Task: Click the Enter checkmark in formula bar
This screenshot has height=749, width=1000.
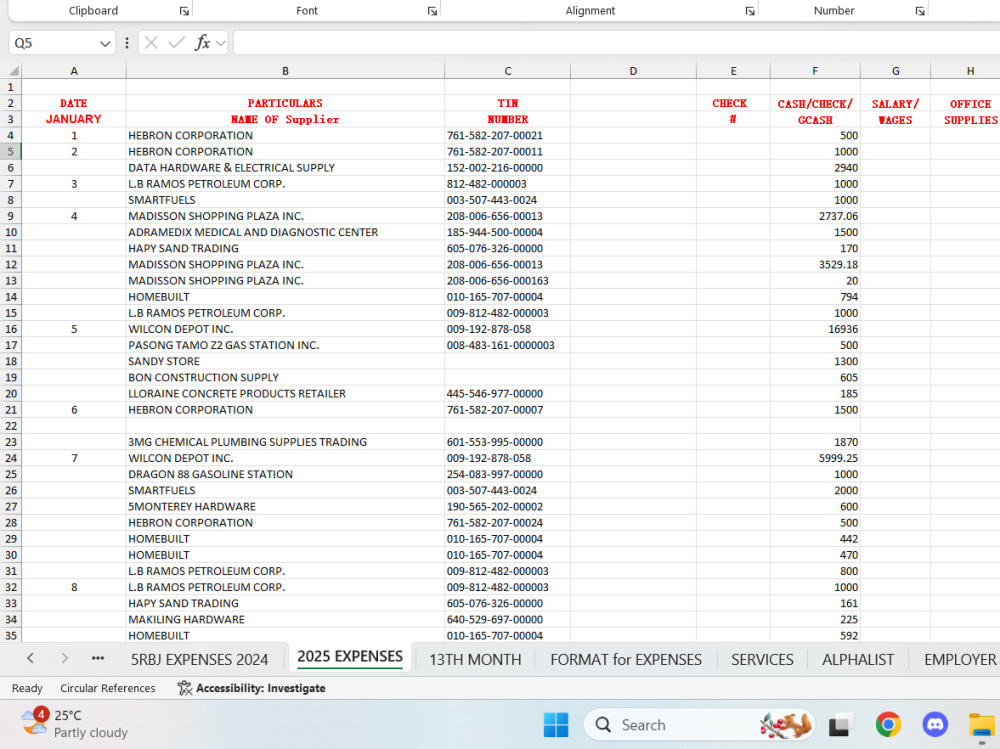Action: pos(176,43)
